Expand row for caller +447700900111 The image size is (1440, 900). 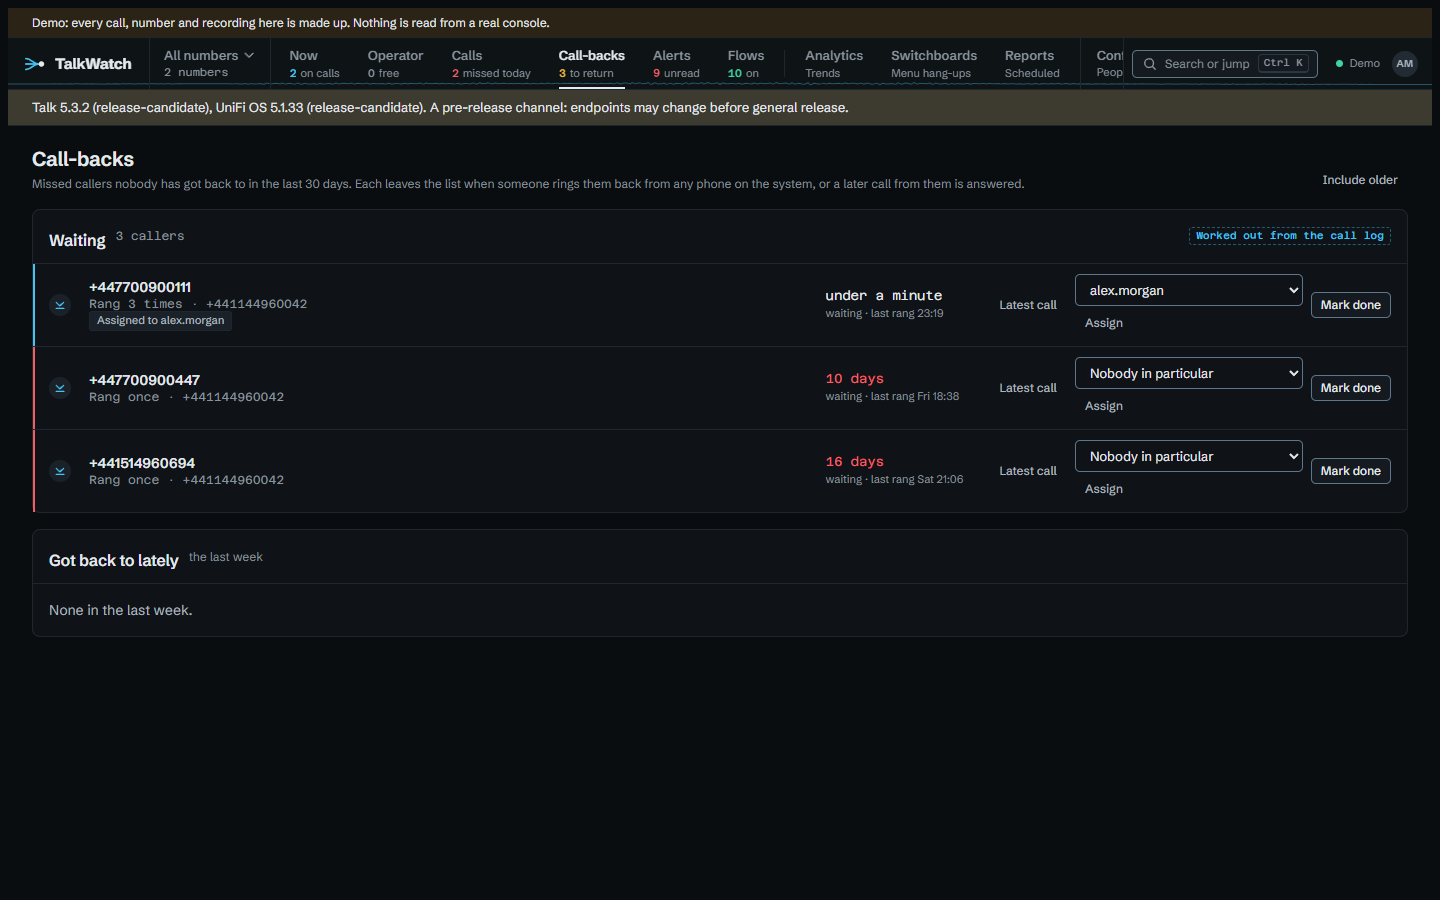[x=60, y=305]
